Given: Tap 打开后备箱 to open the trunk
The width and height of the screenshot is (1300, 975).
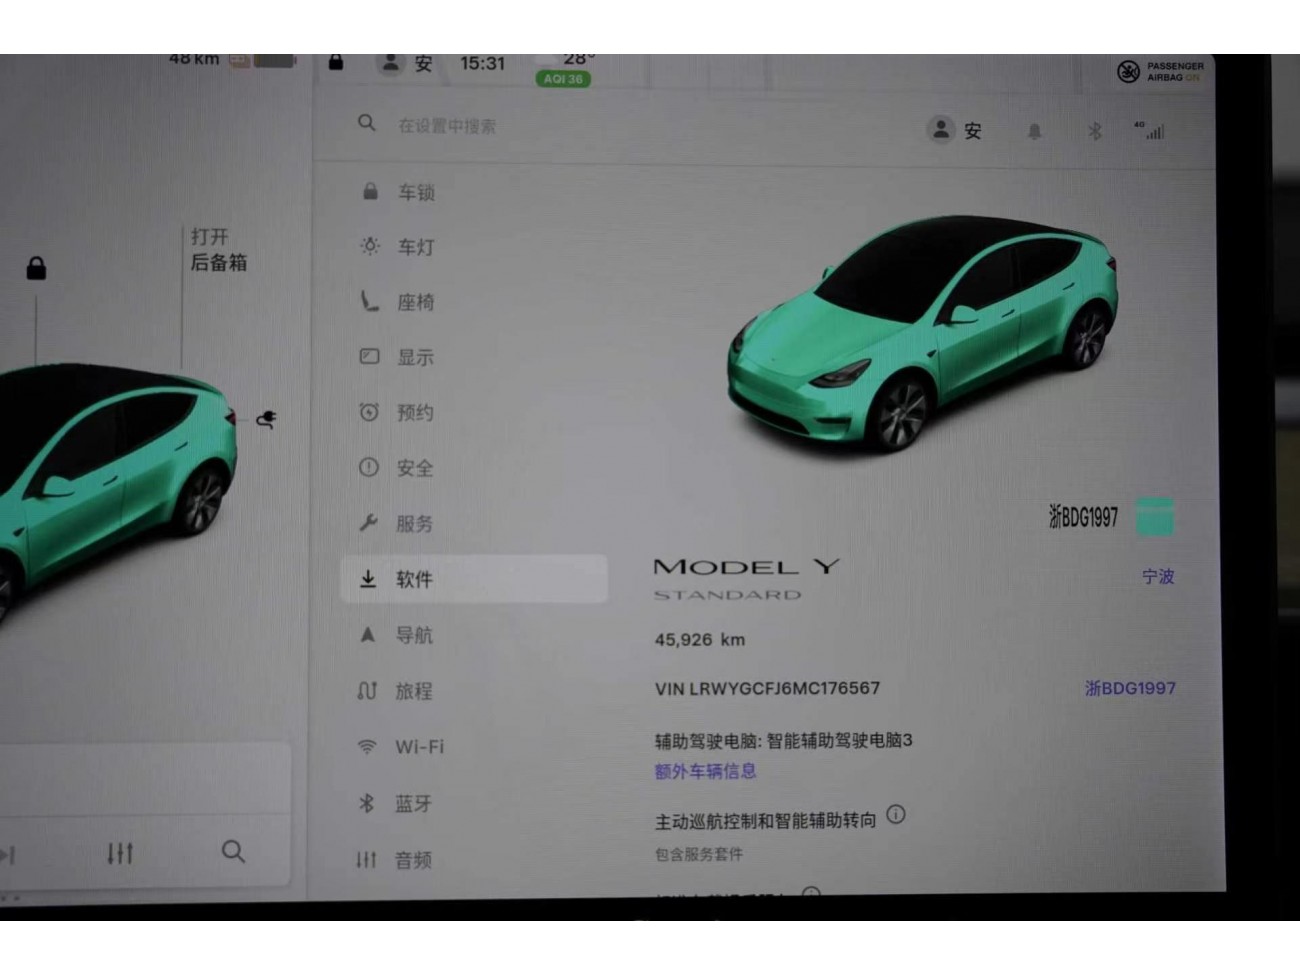Looking at the screenshot, I should pos(218,250).
